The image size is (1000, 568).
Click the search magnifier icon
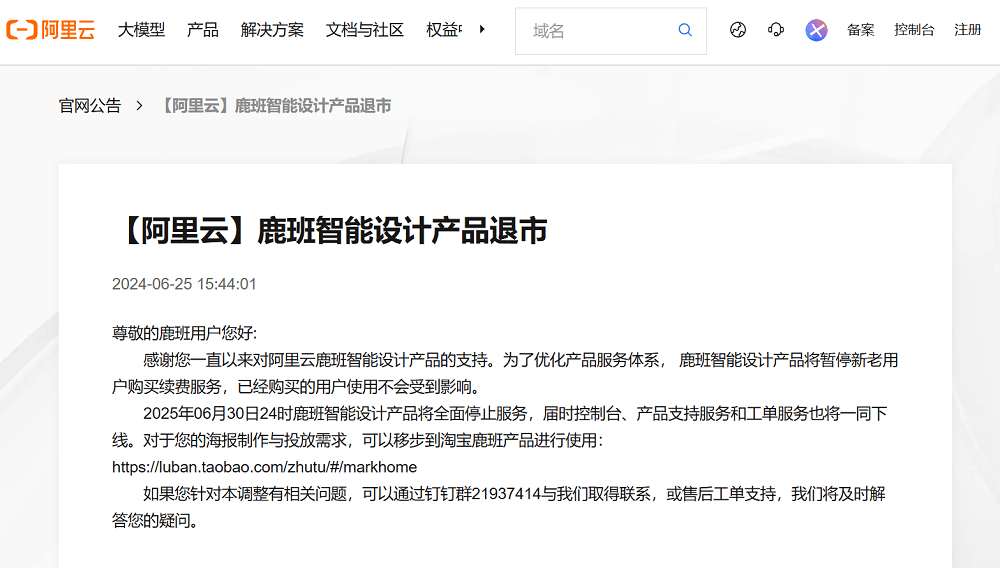coord(685,30)
